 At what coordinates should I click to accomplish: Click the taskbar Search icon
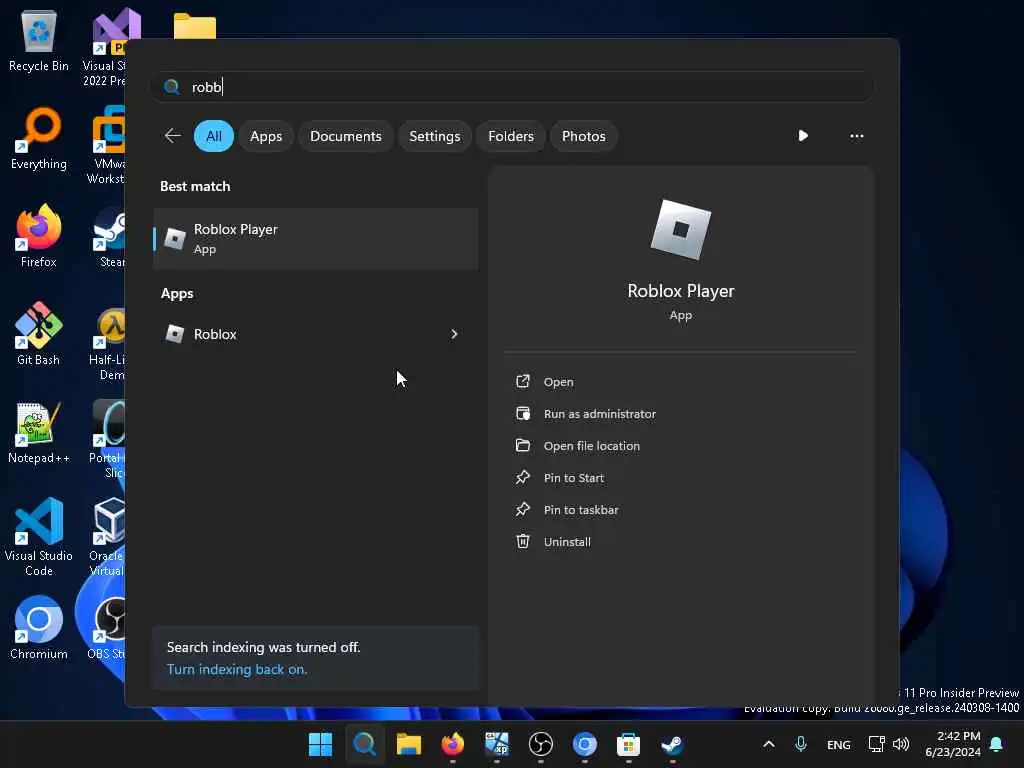[x=364, y=744]
